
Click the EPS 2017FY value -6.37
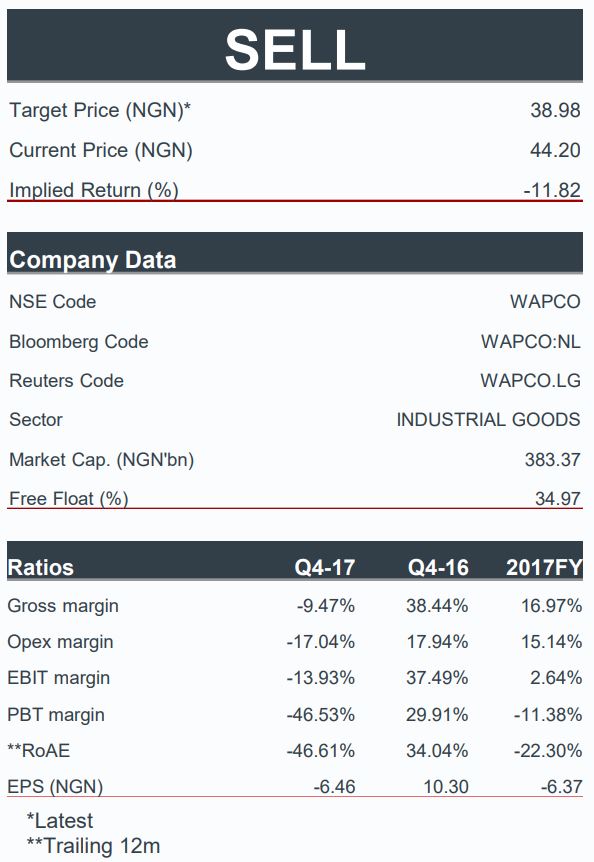tap(561, 787)
